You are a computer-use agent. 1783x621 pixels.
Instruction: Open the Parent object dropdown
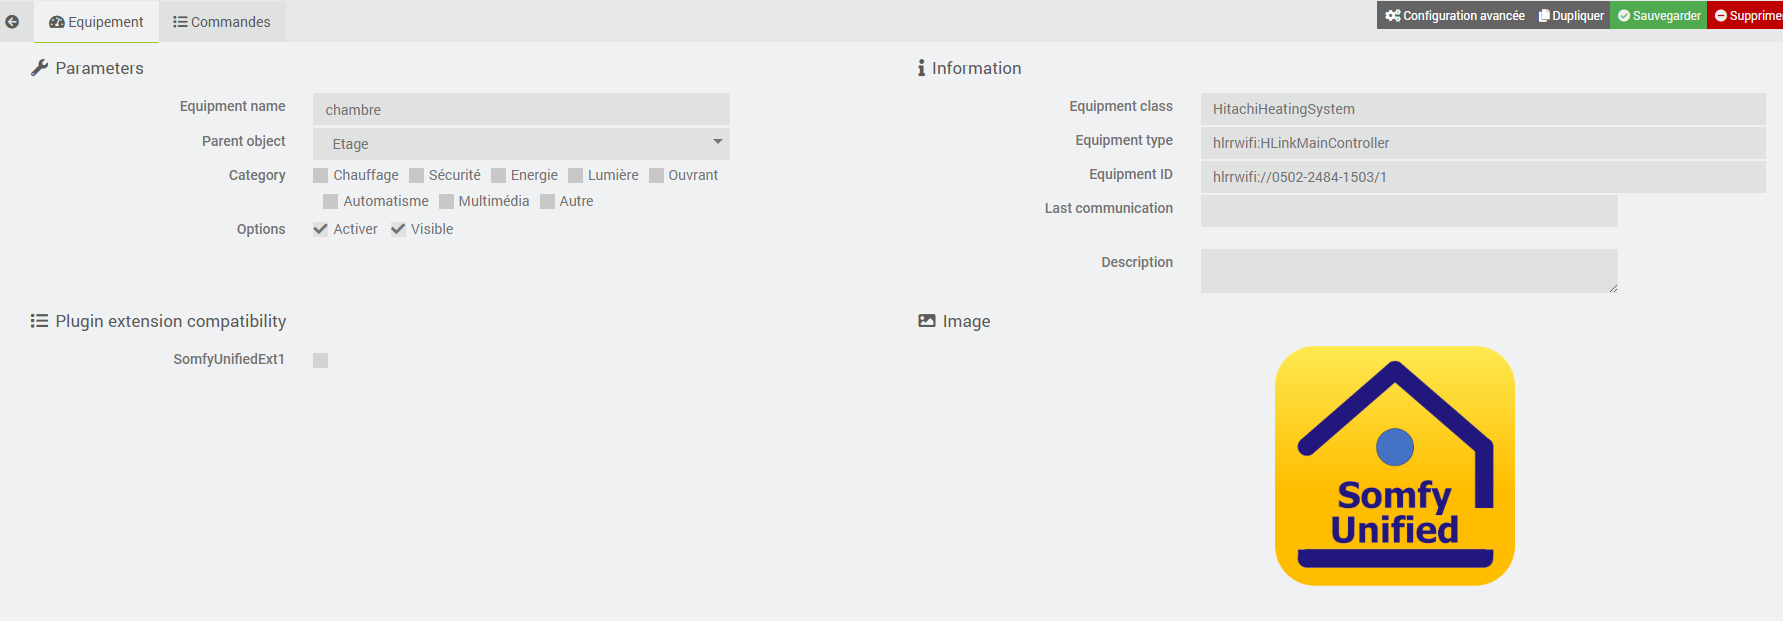(x=521, y=144)
